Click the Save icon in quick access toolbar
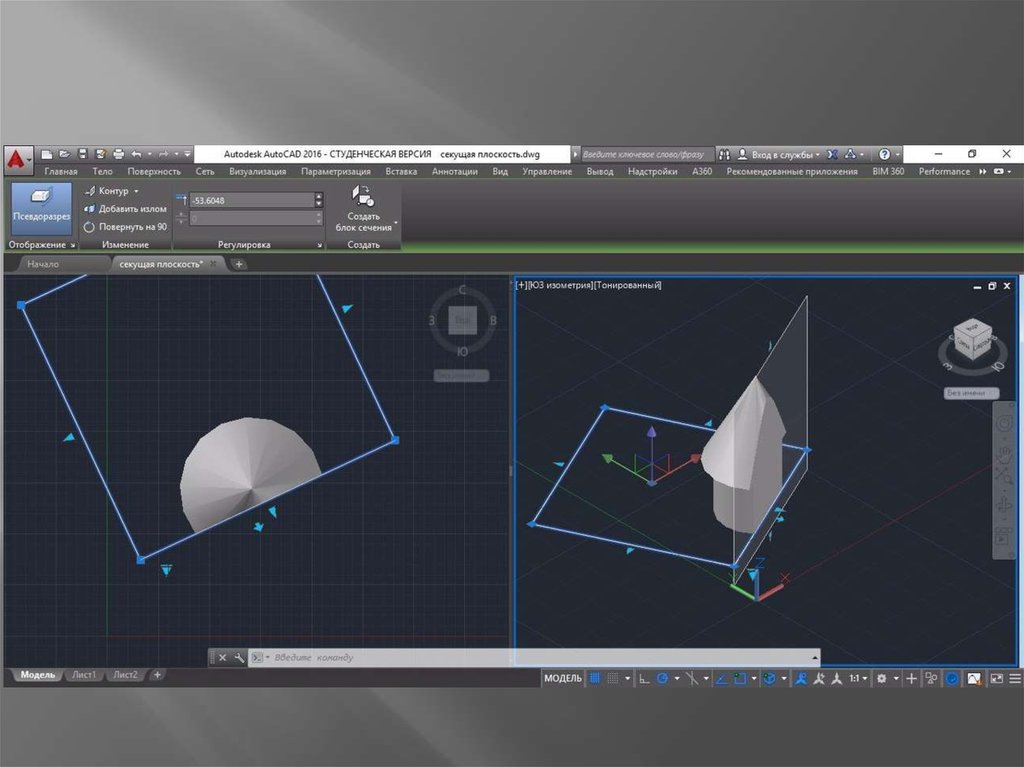1024x767 pixels. tap(83, 154)
